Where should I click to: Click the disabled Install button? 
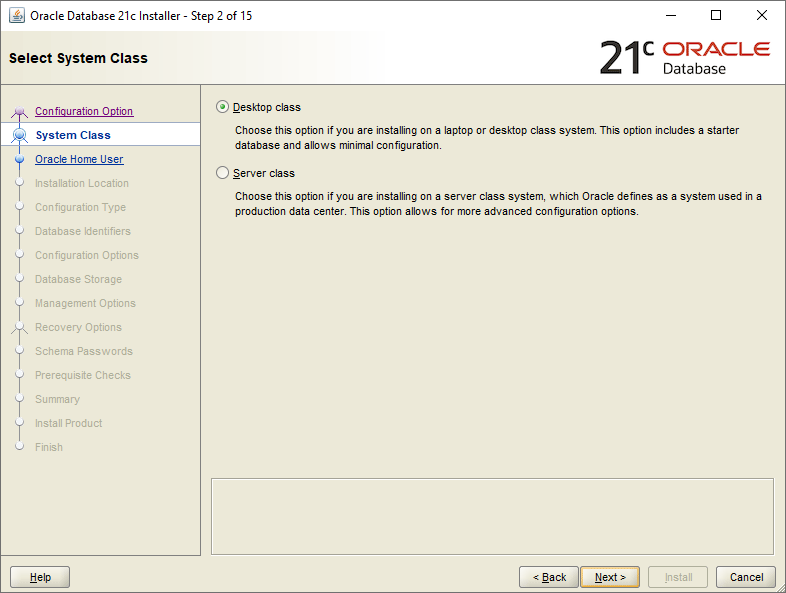click(678, 577)
